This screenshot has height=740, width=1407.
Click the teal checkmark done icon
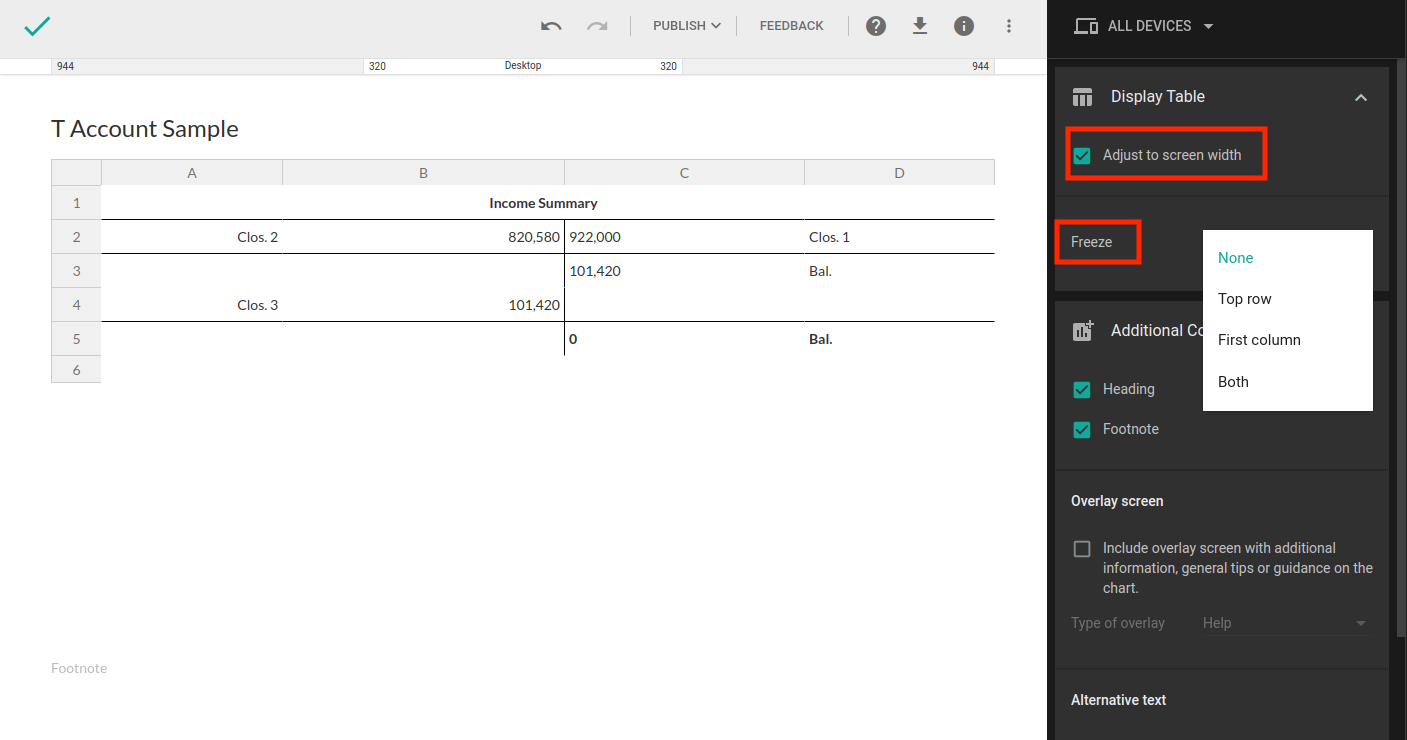[x=37, y=27]
